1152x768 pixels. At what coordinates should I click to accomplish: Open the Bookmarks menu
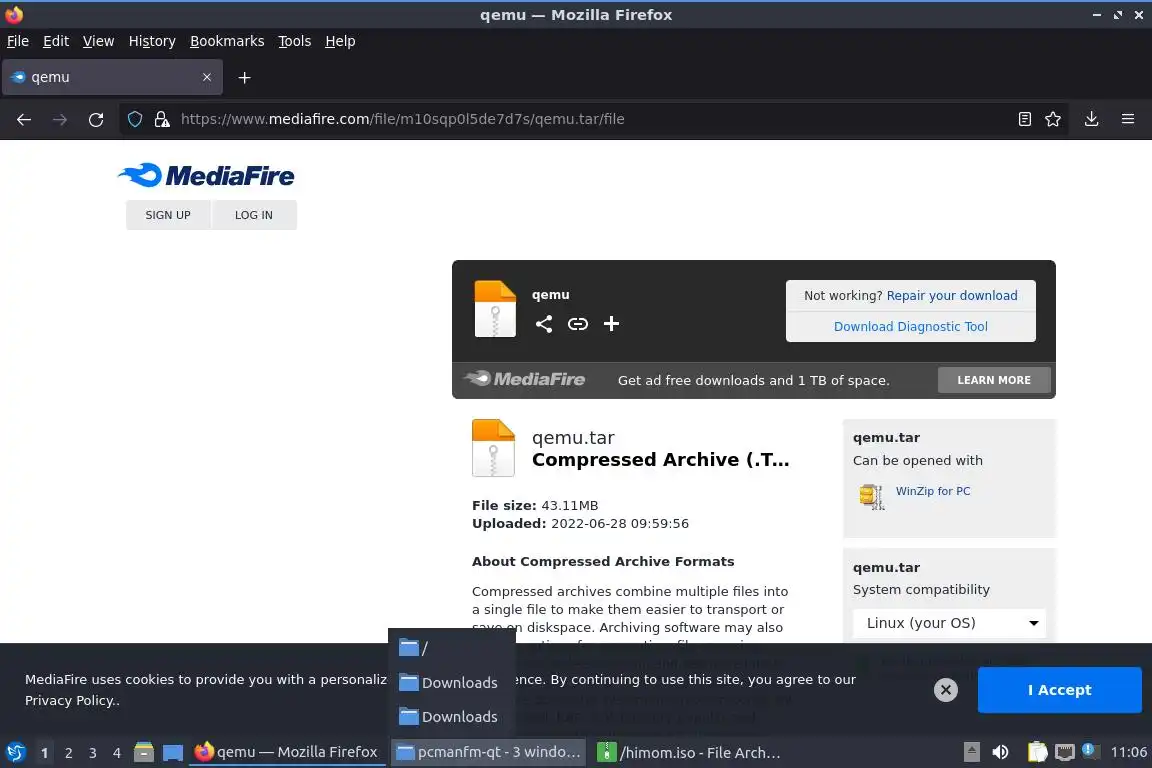227,41
